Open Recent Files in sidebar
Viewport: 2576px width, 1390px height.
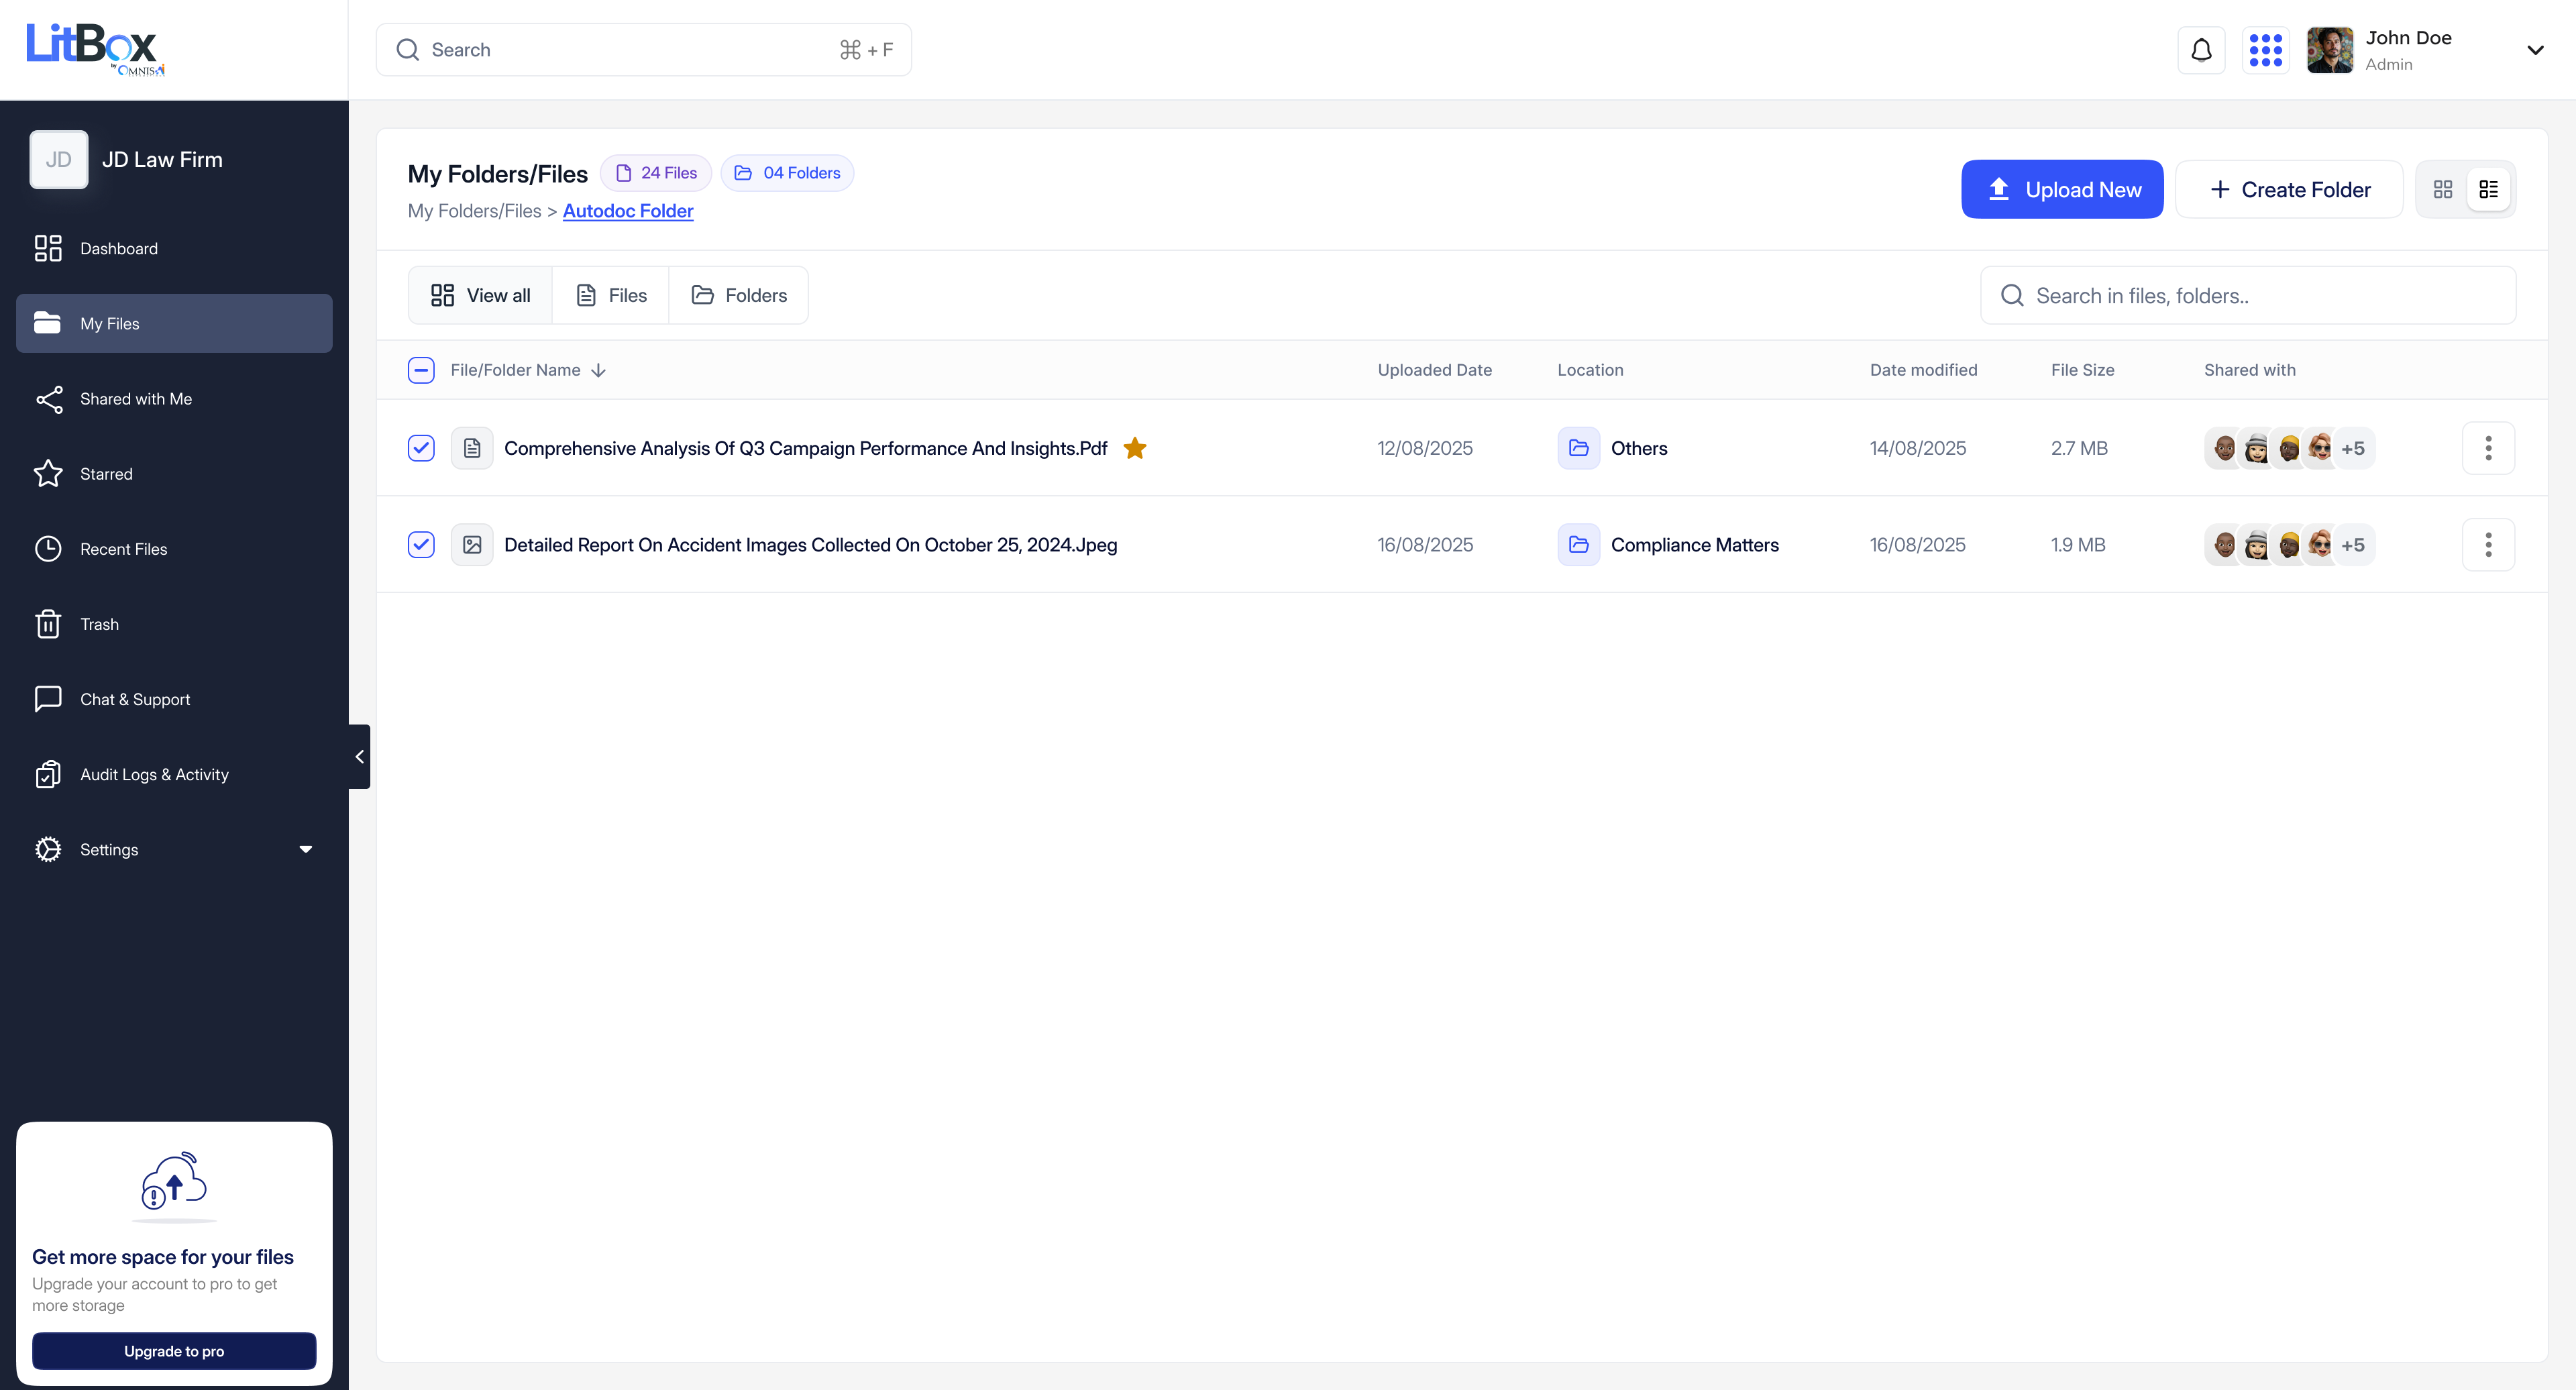(174, 548)
